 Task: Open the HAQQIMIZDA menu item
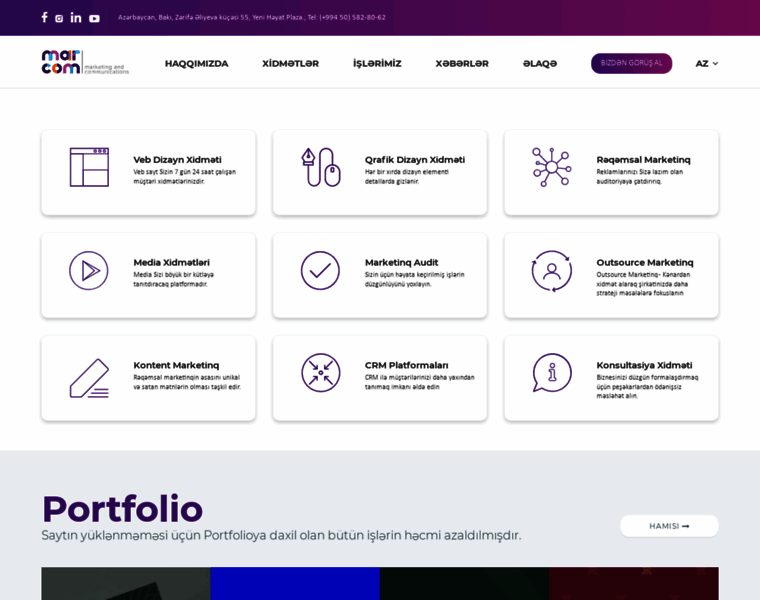click(196, 63)
